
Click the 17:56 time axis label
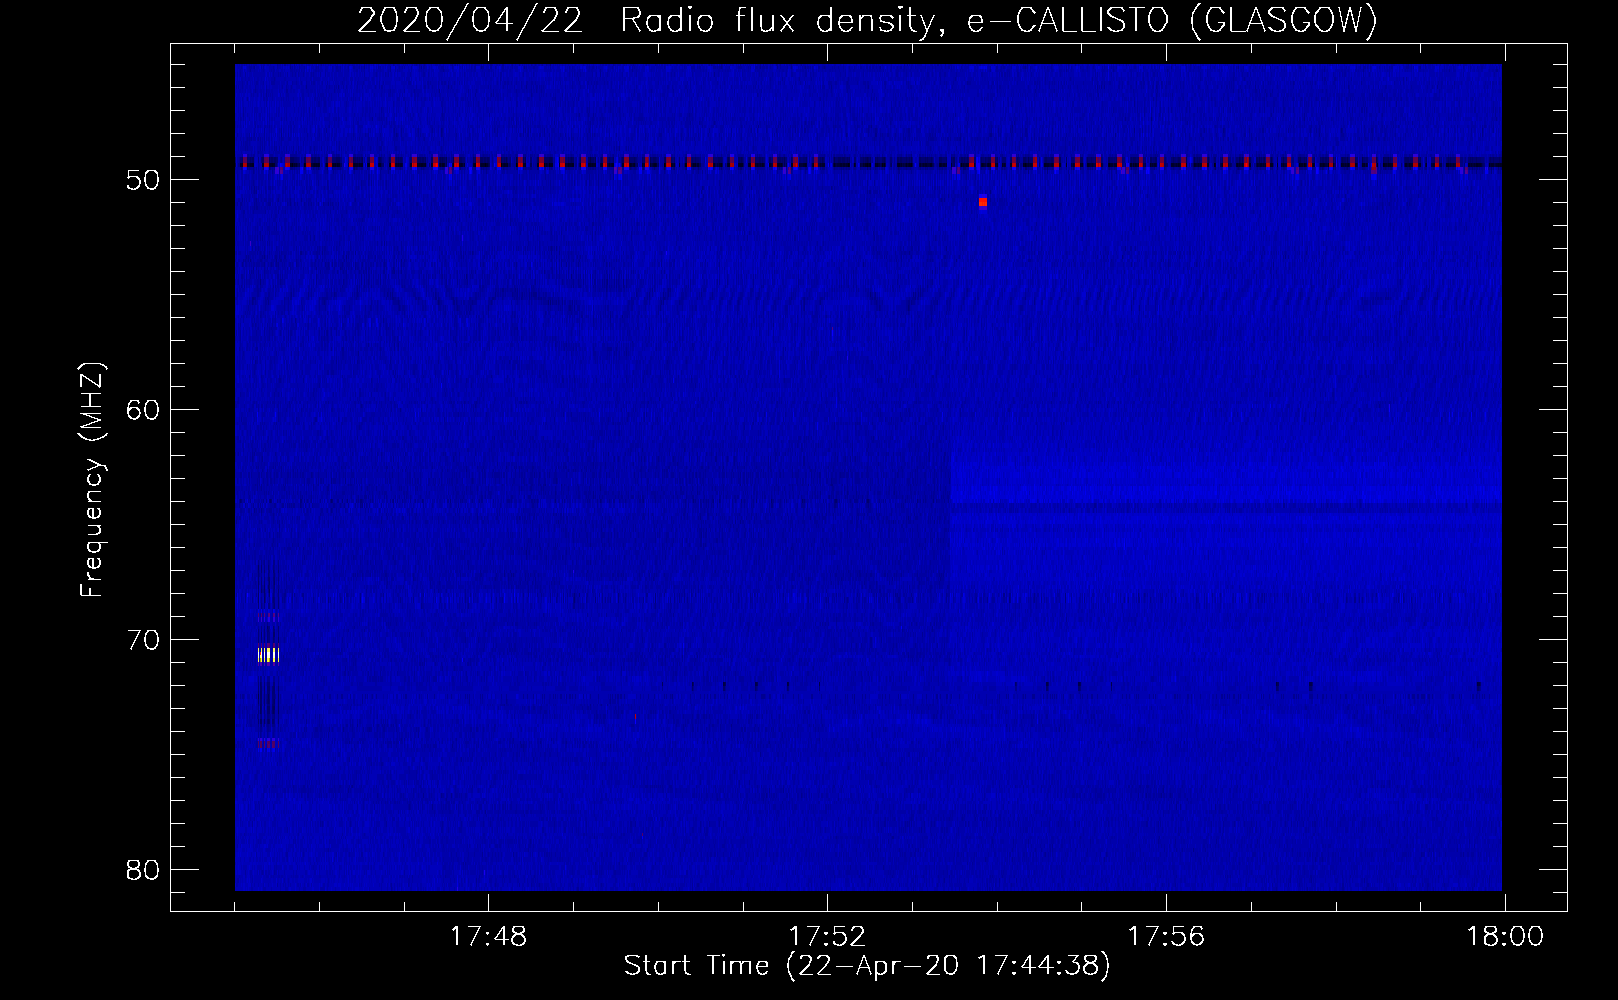click(x=1166, y=937)
